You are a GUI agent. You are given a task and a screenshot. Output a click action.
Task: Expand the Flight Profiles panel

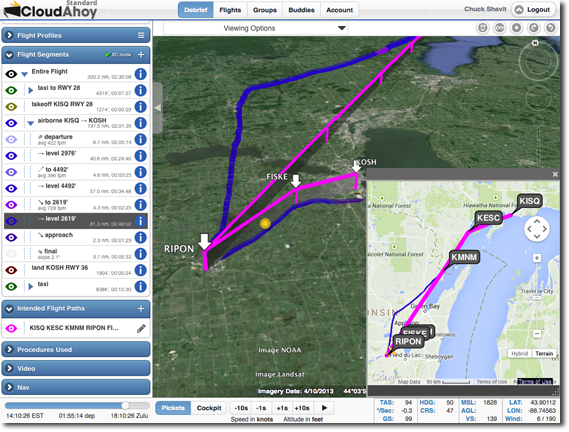9,35
